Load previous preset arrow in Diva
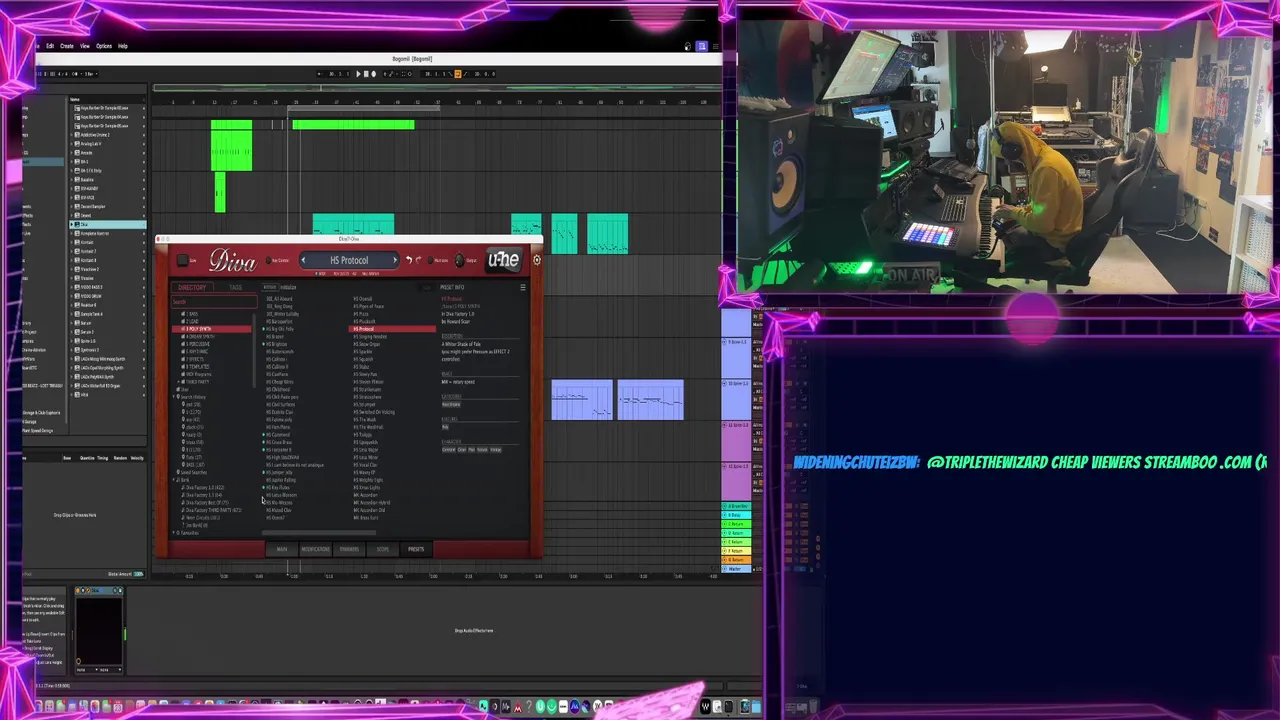 pyautogui.click(x=303, y=260)
